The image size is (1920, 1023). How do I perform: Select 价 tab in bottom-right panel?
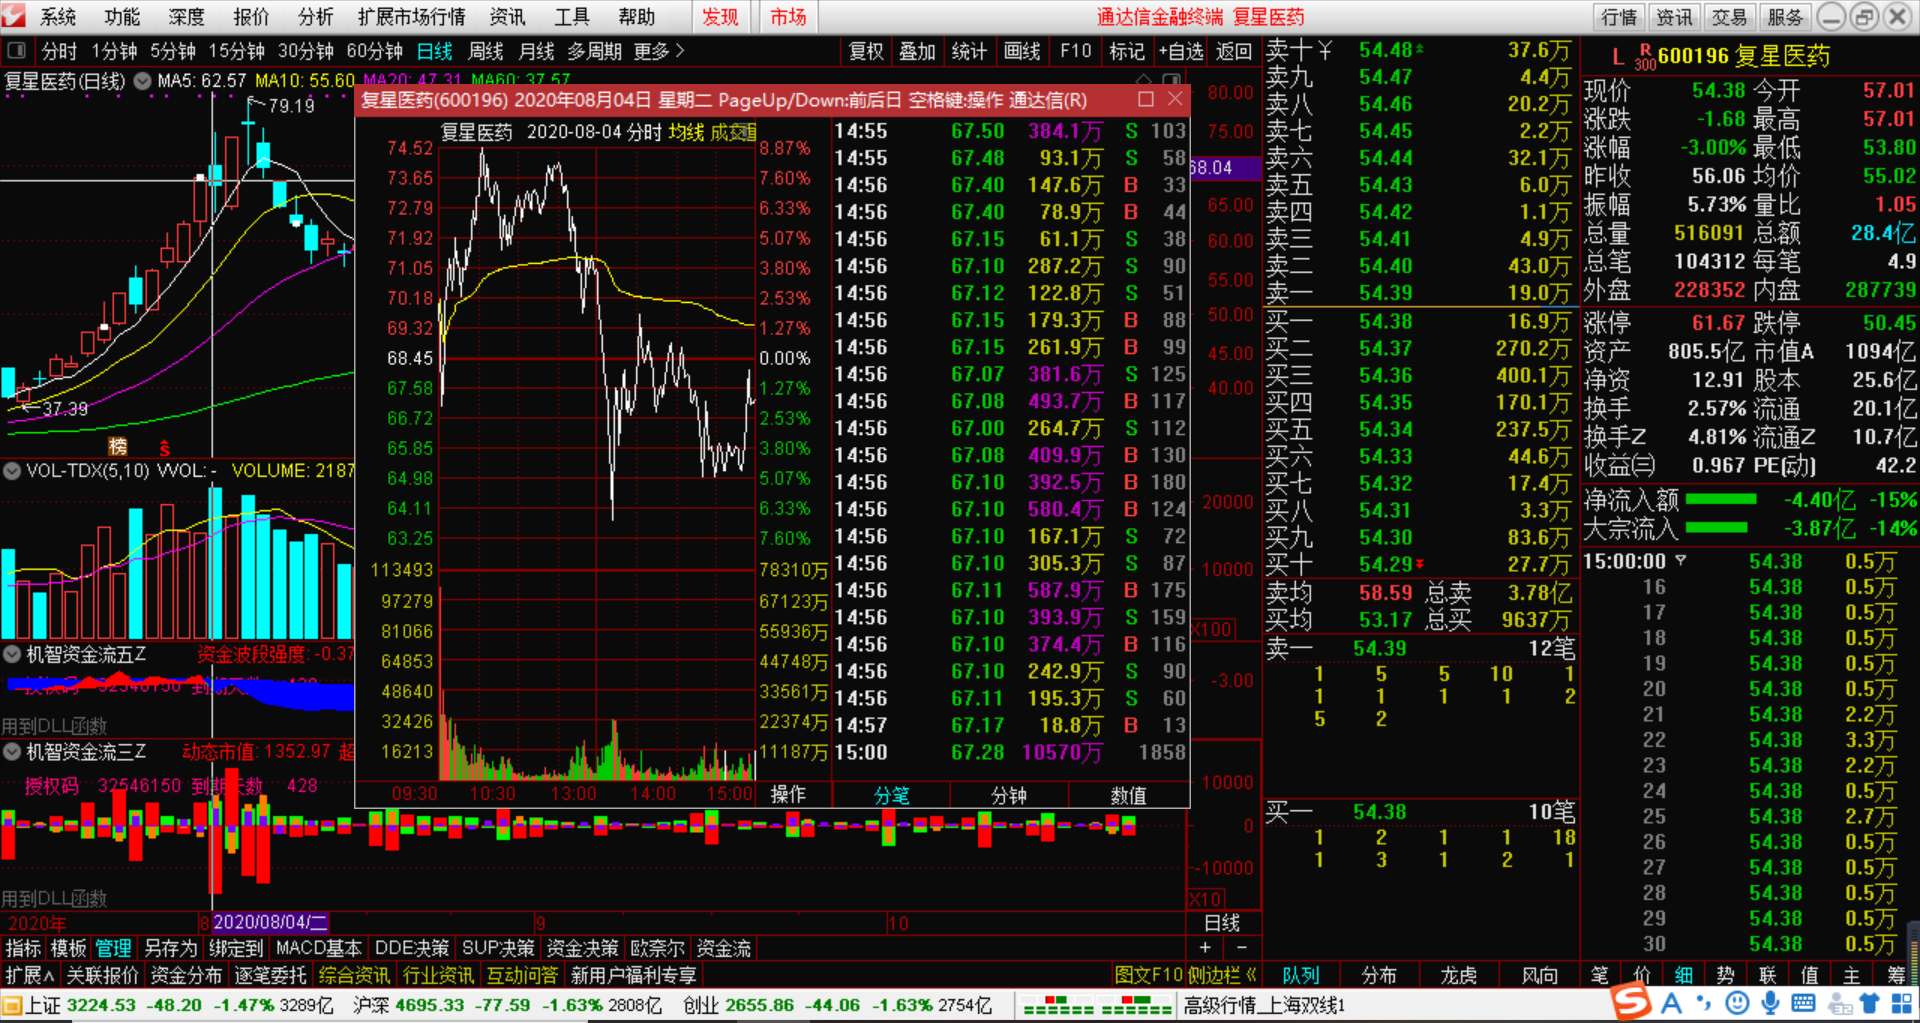[x=1642, y=975]
